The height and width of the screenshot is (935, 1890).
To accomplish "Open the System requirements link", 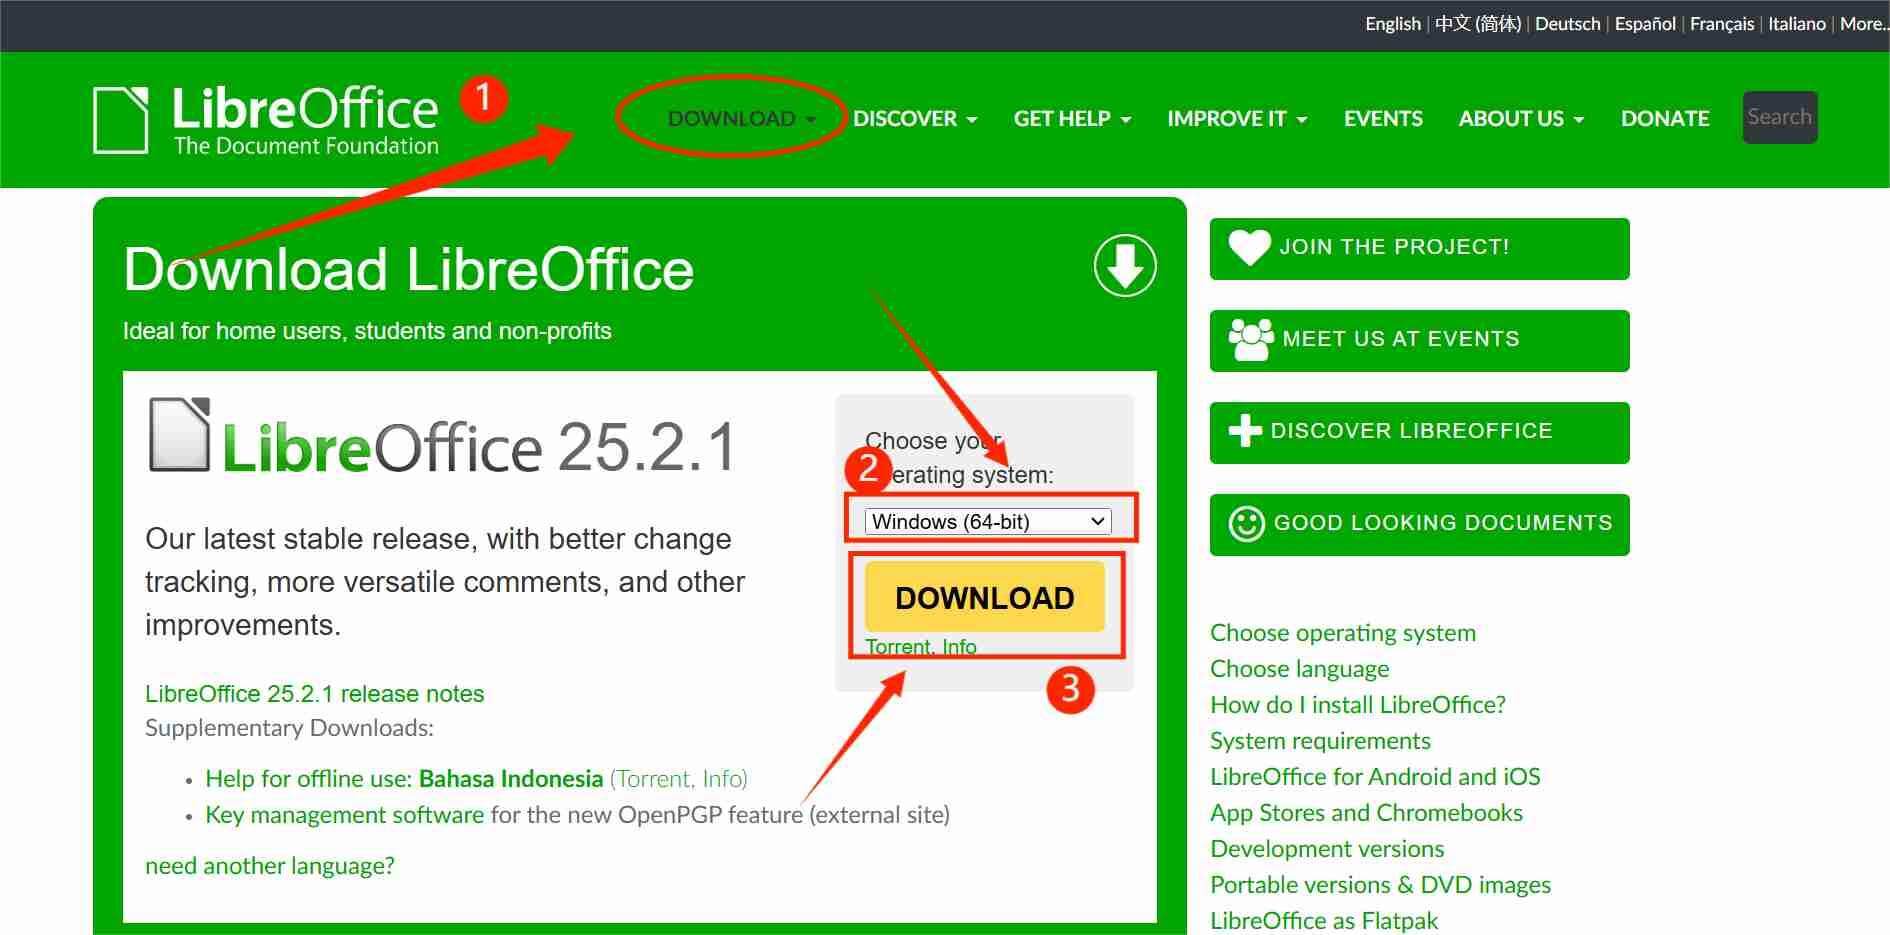I will click(1320, 740).
